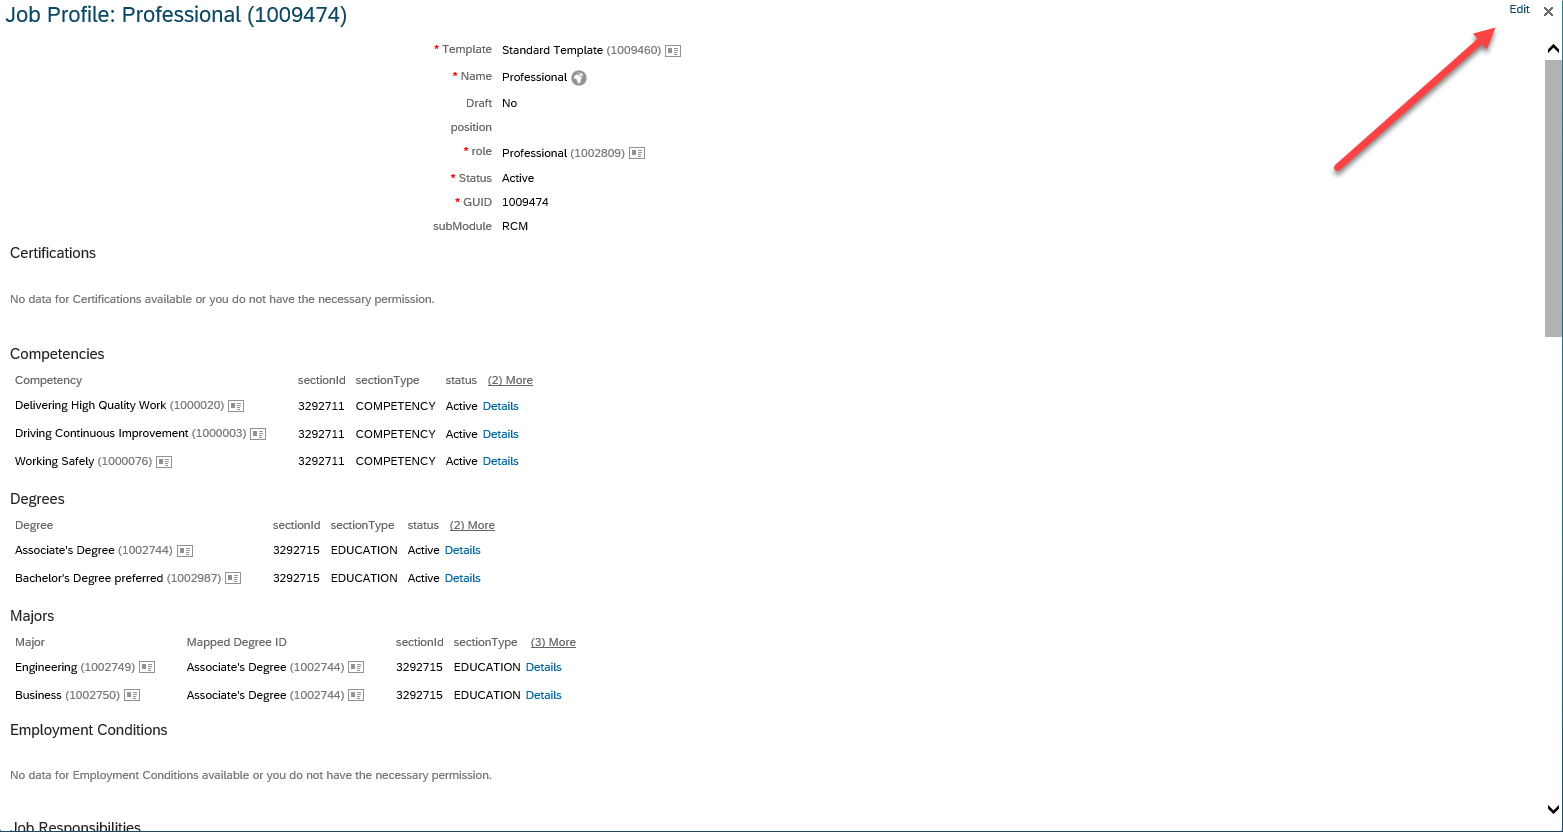Open quick card icon for Associate's Degree in Engineering row
The image size is (1563, 832).
(356, 667)
